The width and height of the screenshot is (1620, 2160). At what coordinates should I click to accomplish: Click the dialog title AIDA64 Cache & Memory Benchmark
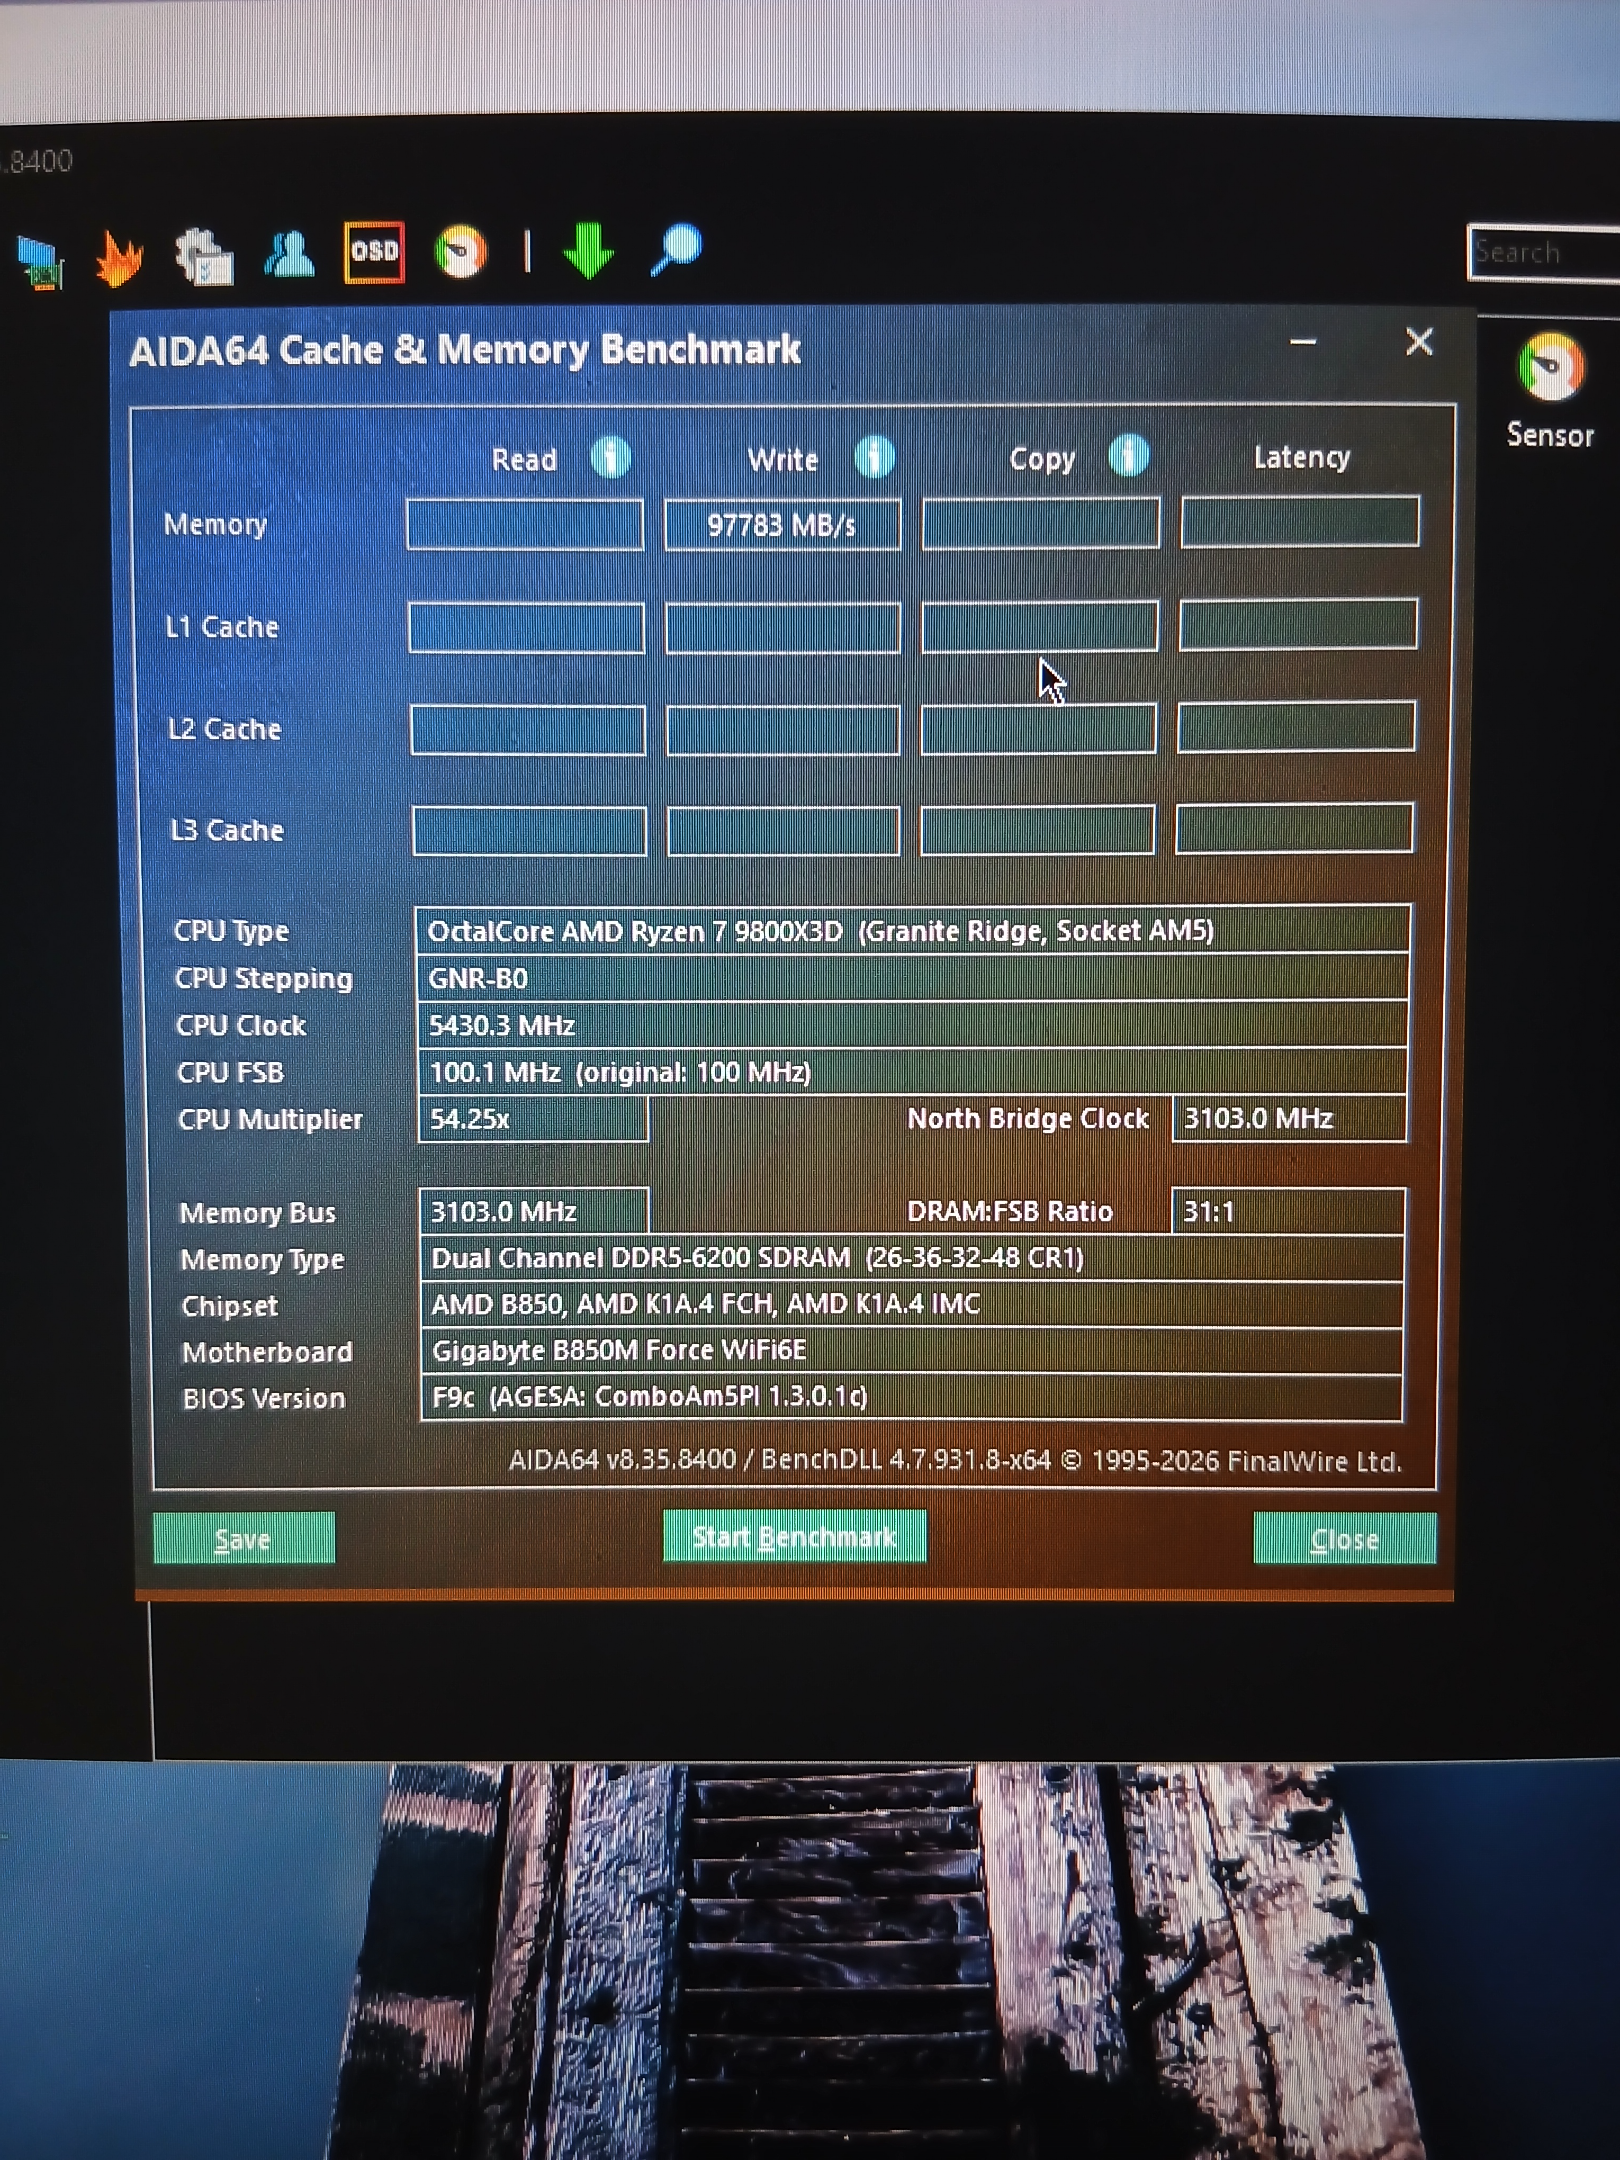(465, 350)
